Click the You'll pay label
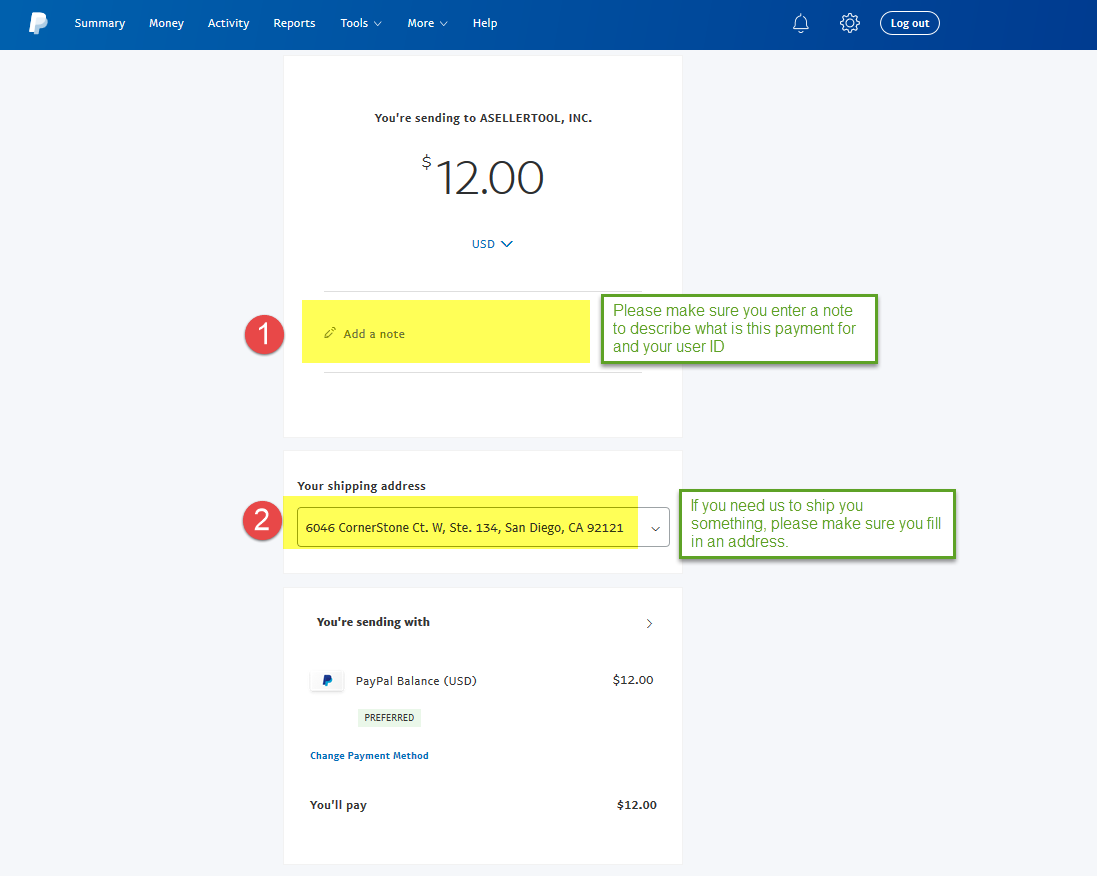 coord(338,805)
